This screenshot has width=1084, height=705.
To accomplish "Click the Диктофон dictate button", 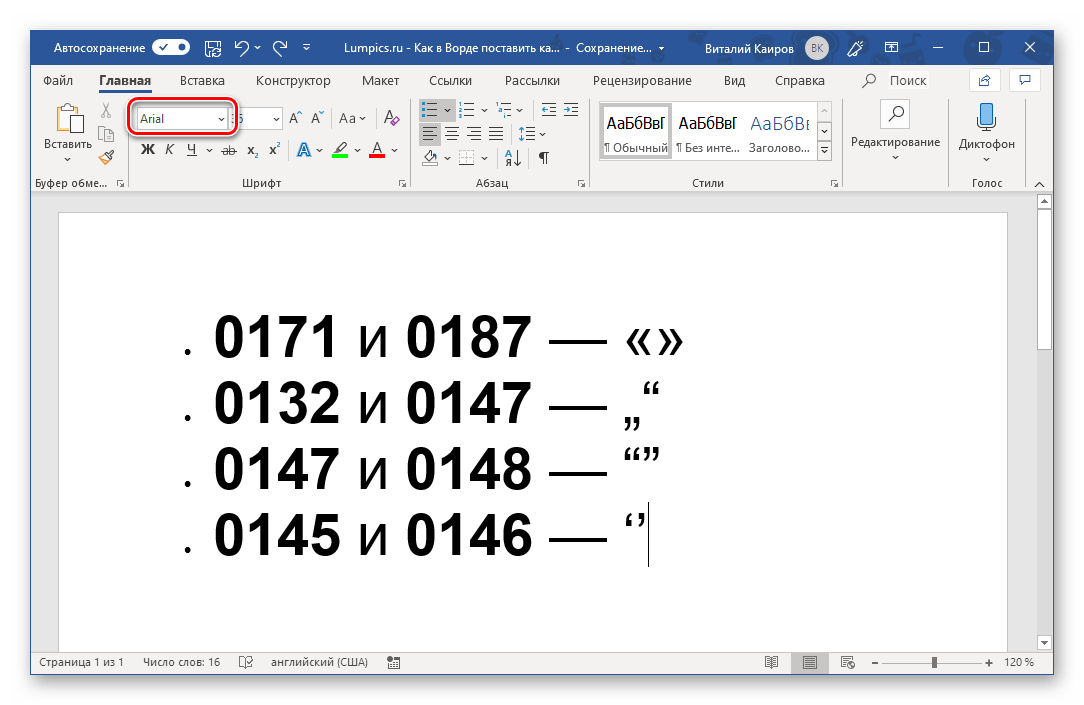I will [987, 132].
